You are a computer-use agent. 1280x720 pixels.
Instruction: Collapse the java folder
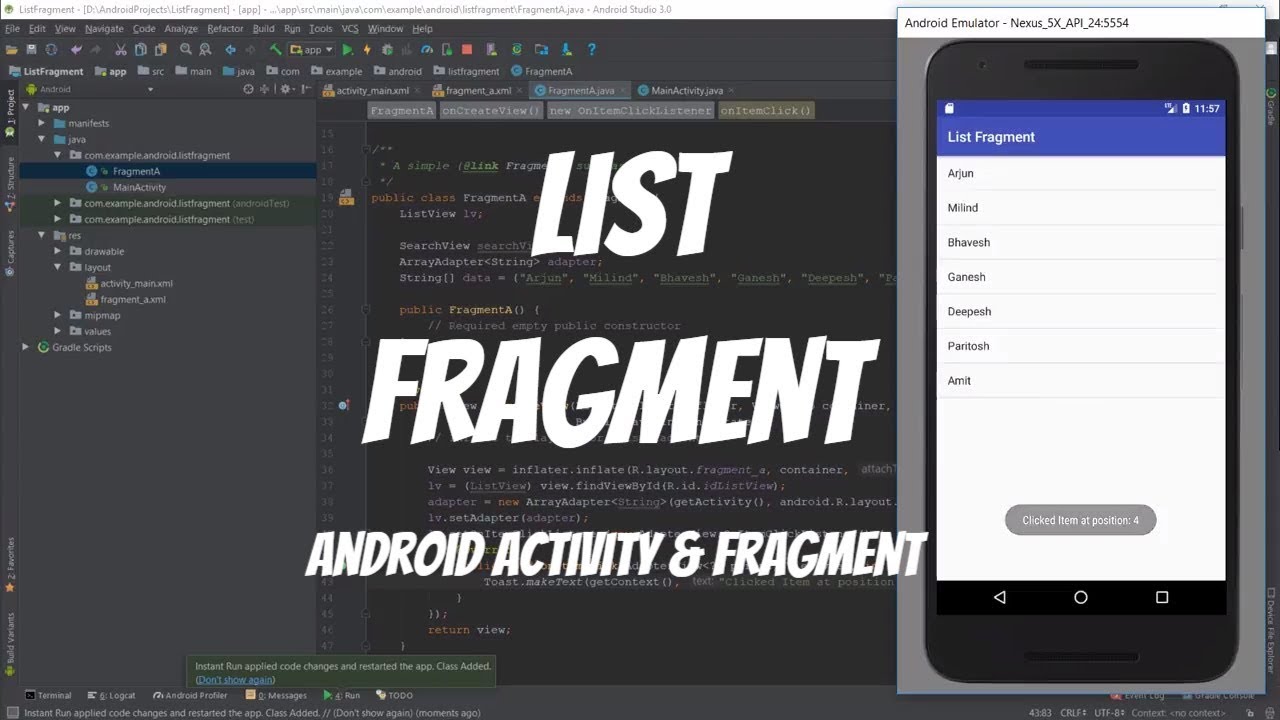coord(43,139)
